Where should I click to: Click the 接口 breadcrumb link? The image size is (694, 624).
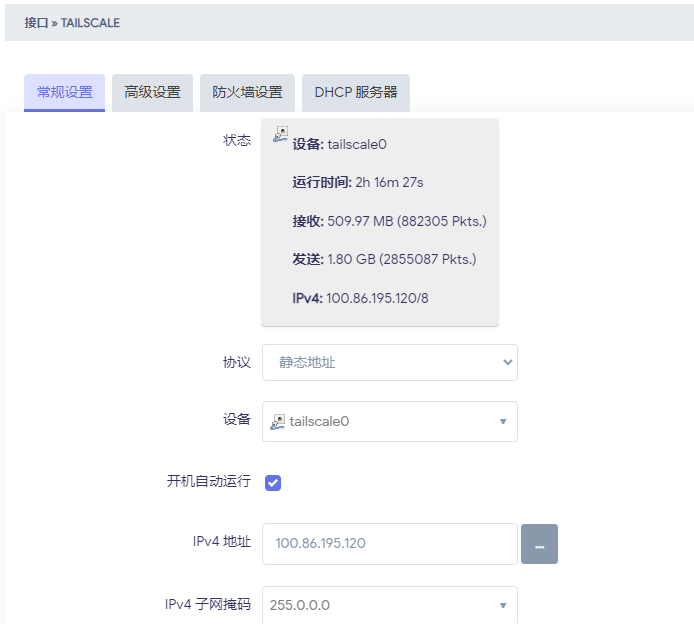coord(36,22)
